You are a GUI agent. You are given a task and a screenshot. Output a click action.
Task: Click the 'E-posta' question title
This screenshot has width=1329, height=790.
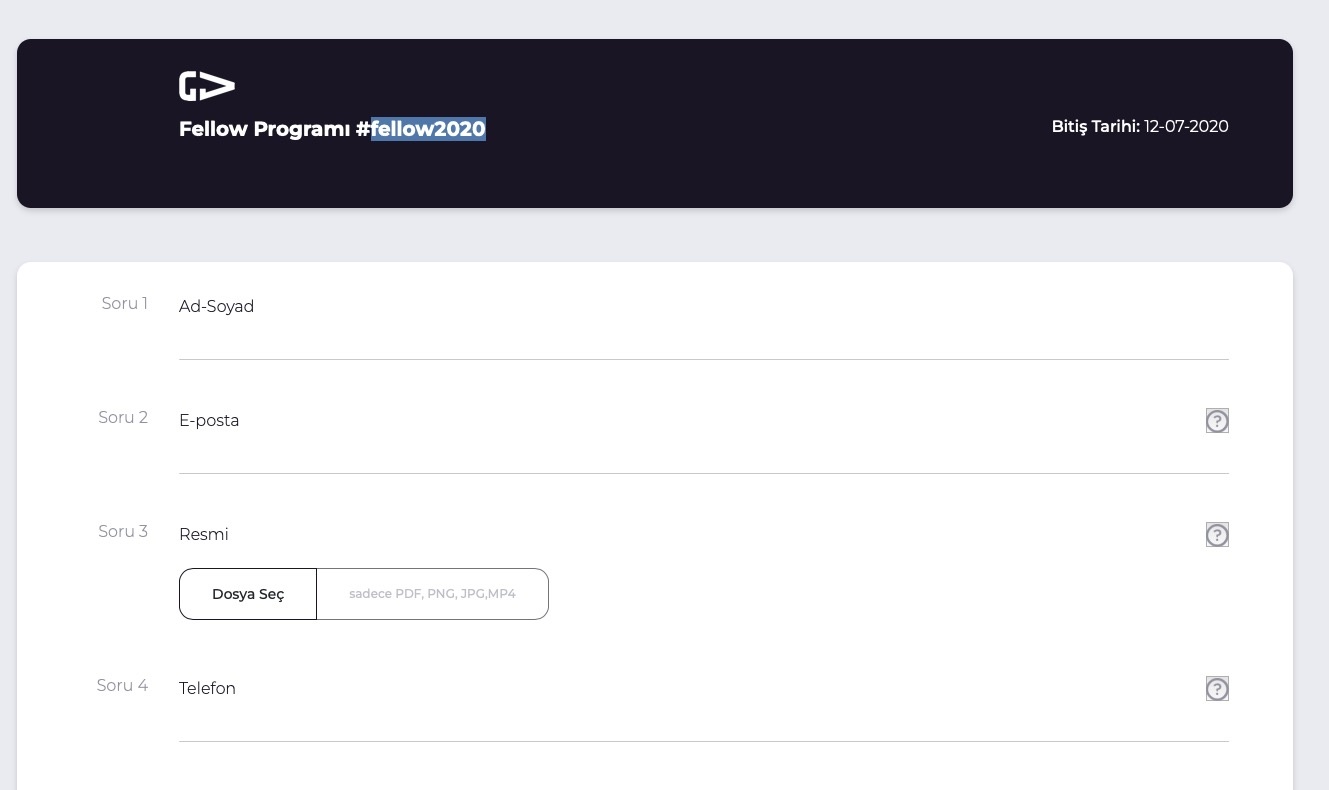coord(209,421)
